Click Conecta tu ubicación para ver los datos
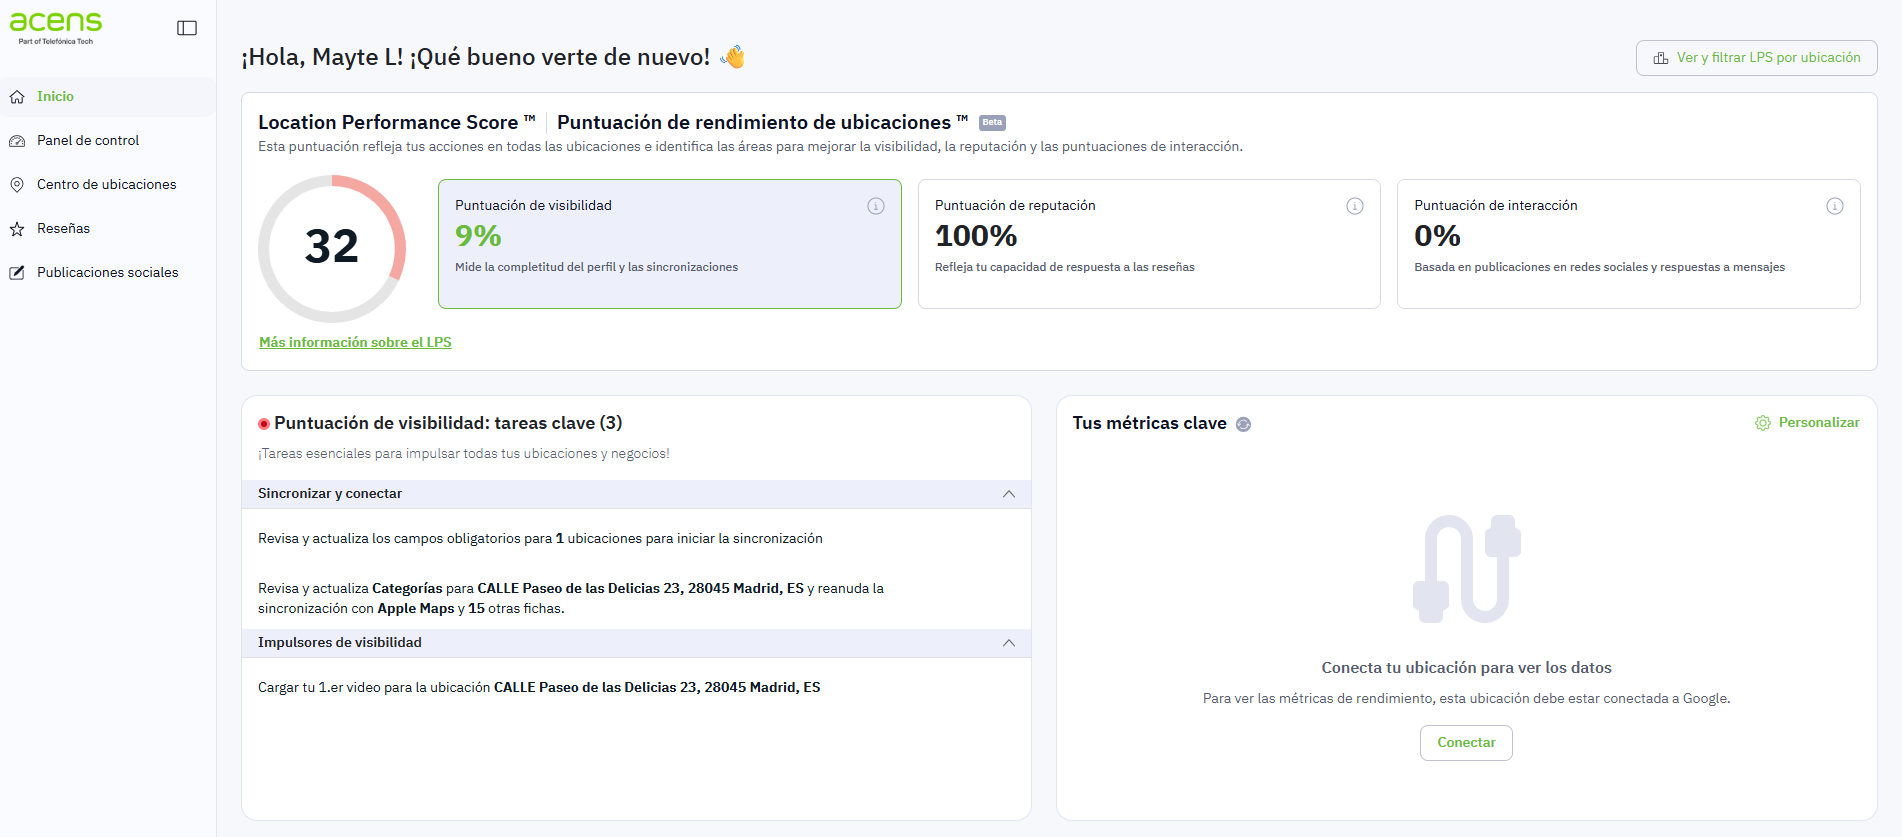The image size is (1902, 837). point(1466,668)
